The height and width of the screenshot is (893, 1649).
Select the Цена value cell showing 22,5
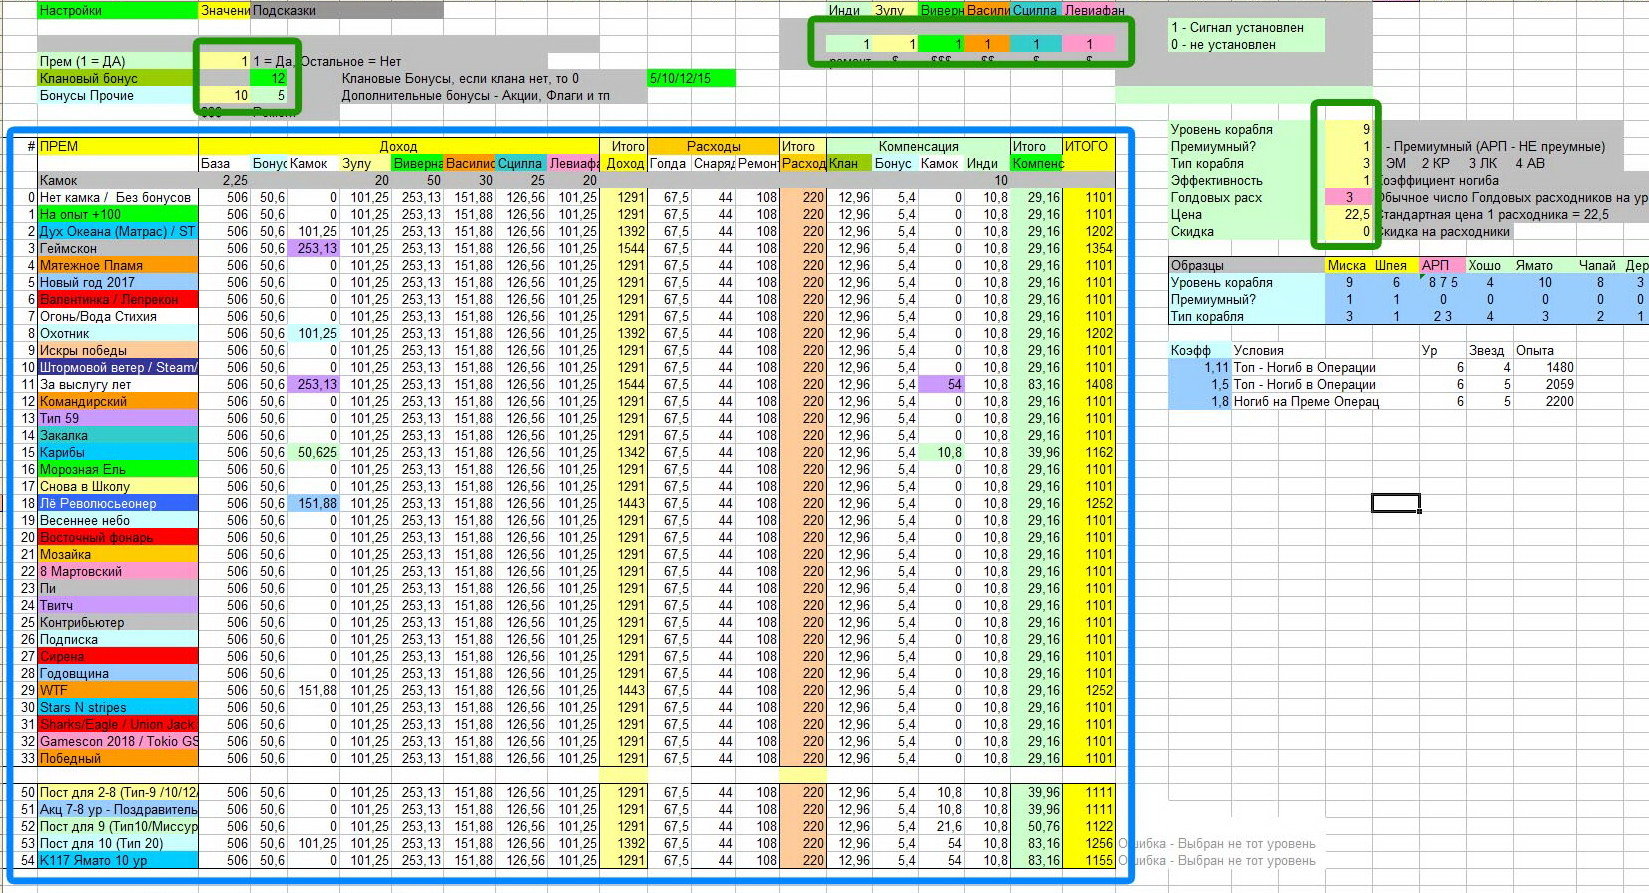click(x=1348, y=214)
